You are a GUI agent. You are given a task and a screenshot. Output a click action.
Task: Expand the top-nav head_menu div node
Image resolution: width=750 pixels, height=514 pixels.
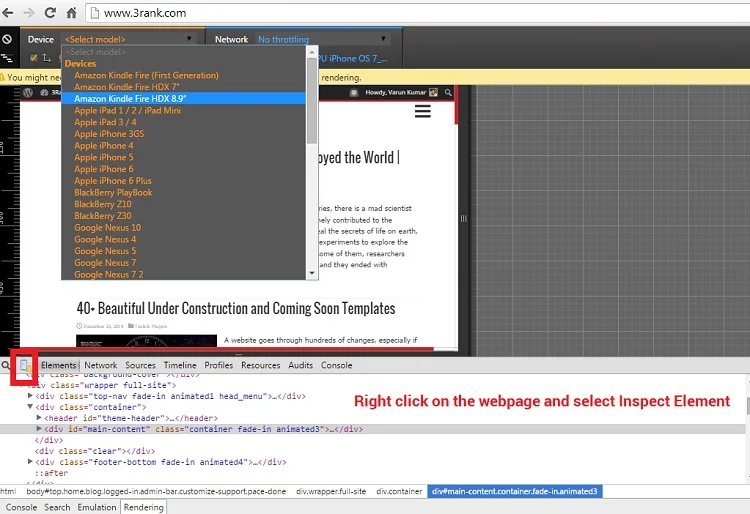(x=30, y=396)
